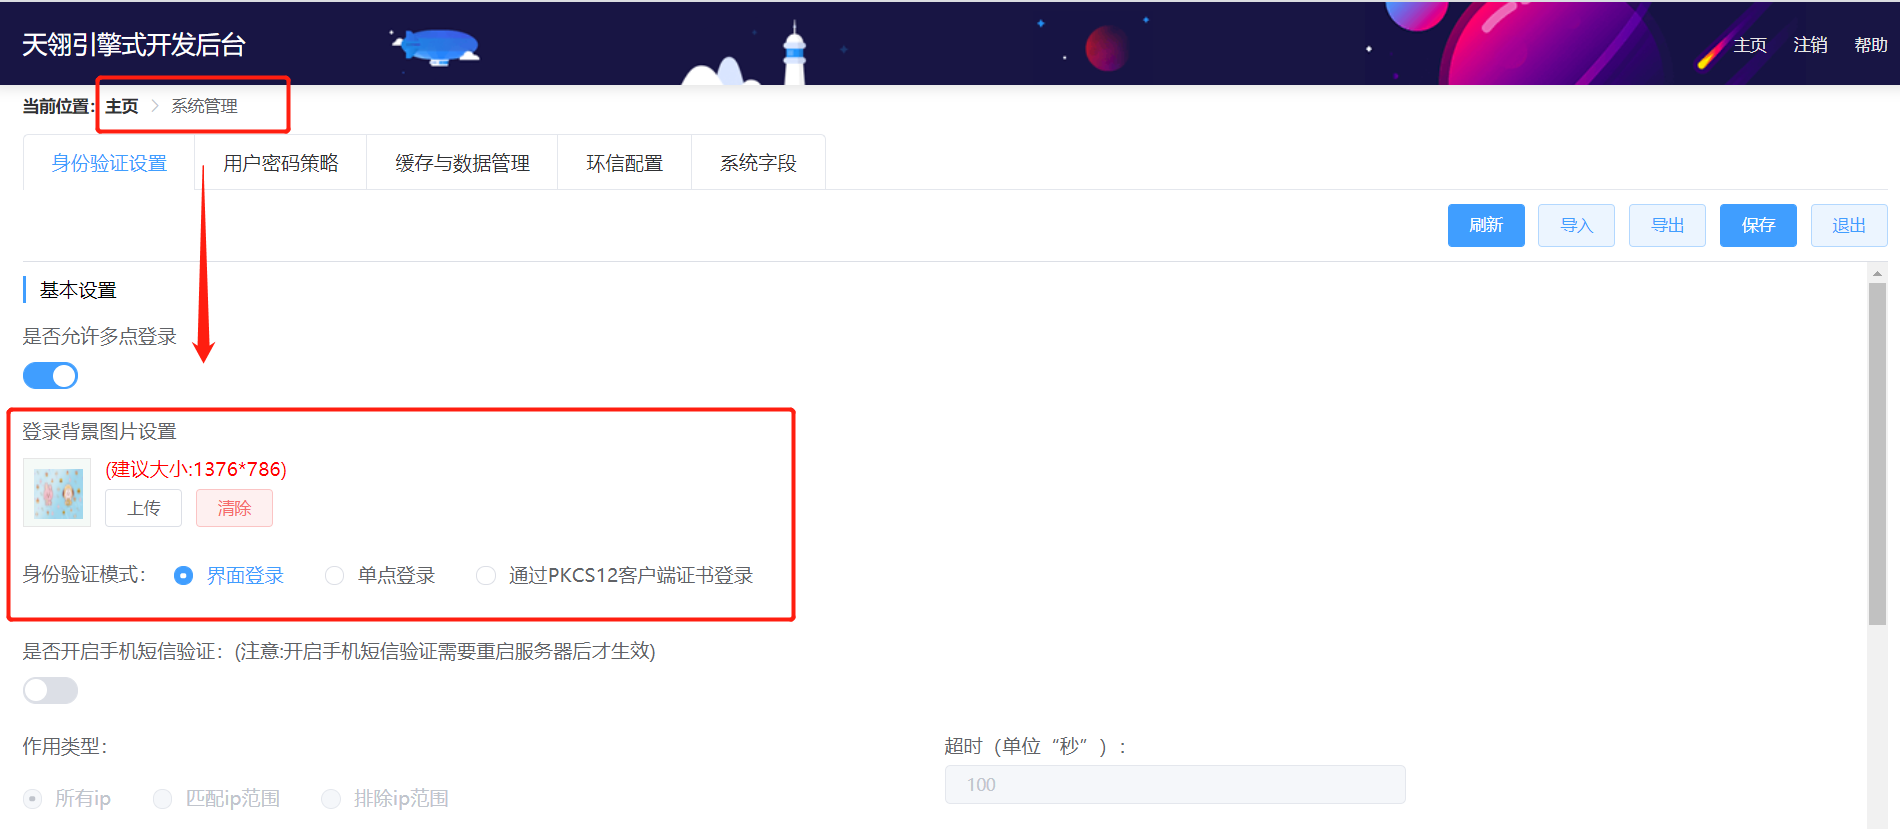Click the 退出 button
Image resolution: width=1900 pixels, height=829 pixels.
(1849, 225)
